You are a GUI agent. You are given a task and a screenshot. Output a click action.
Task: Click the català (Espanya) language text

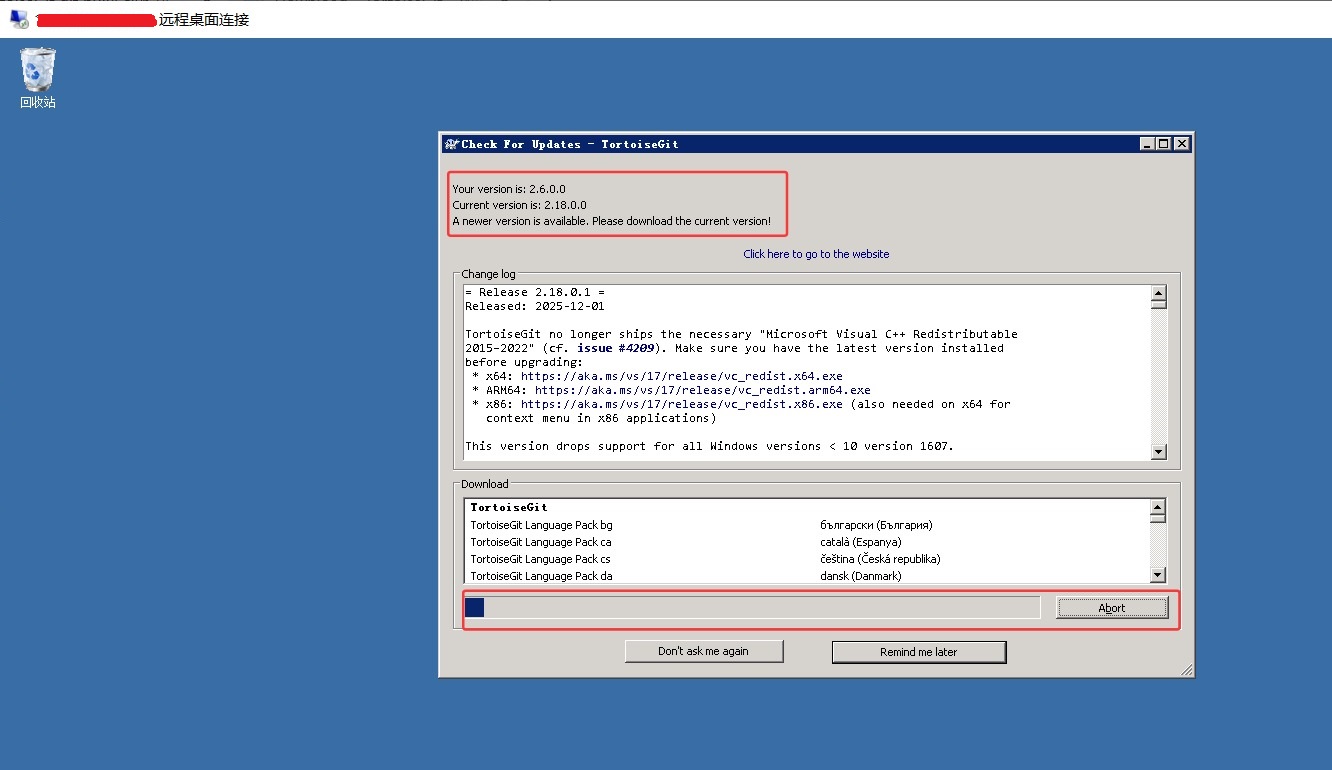[x=860, y=542]
